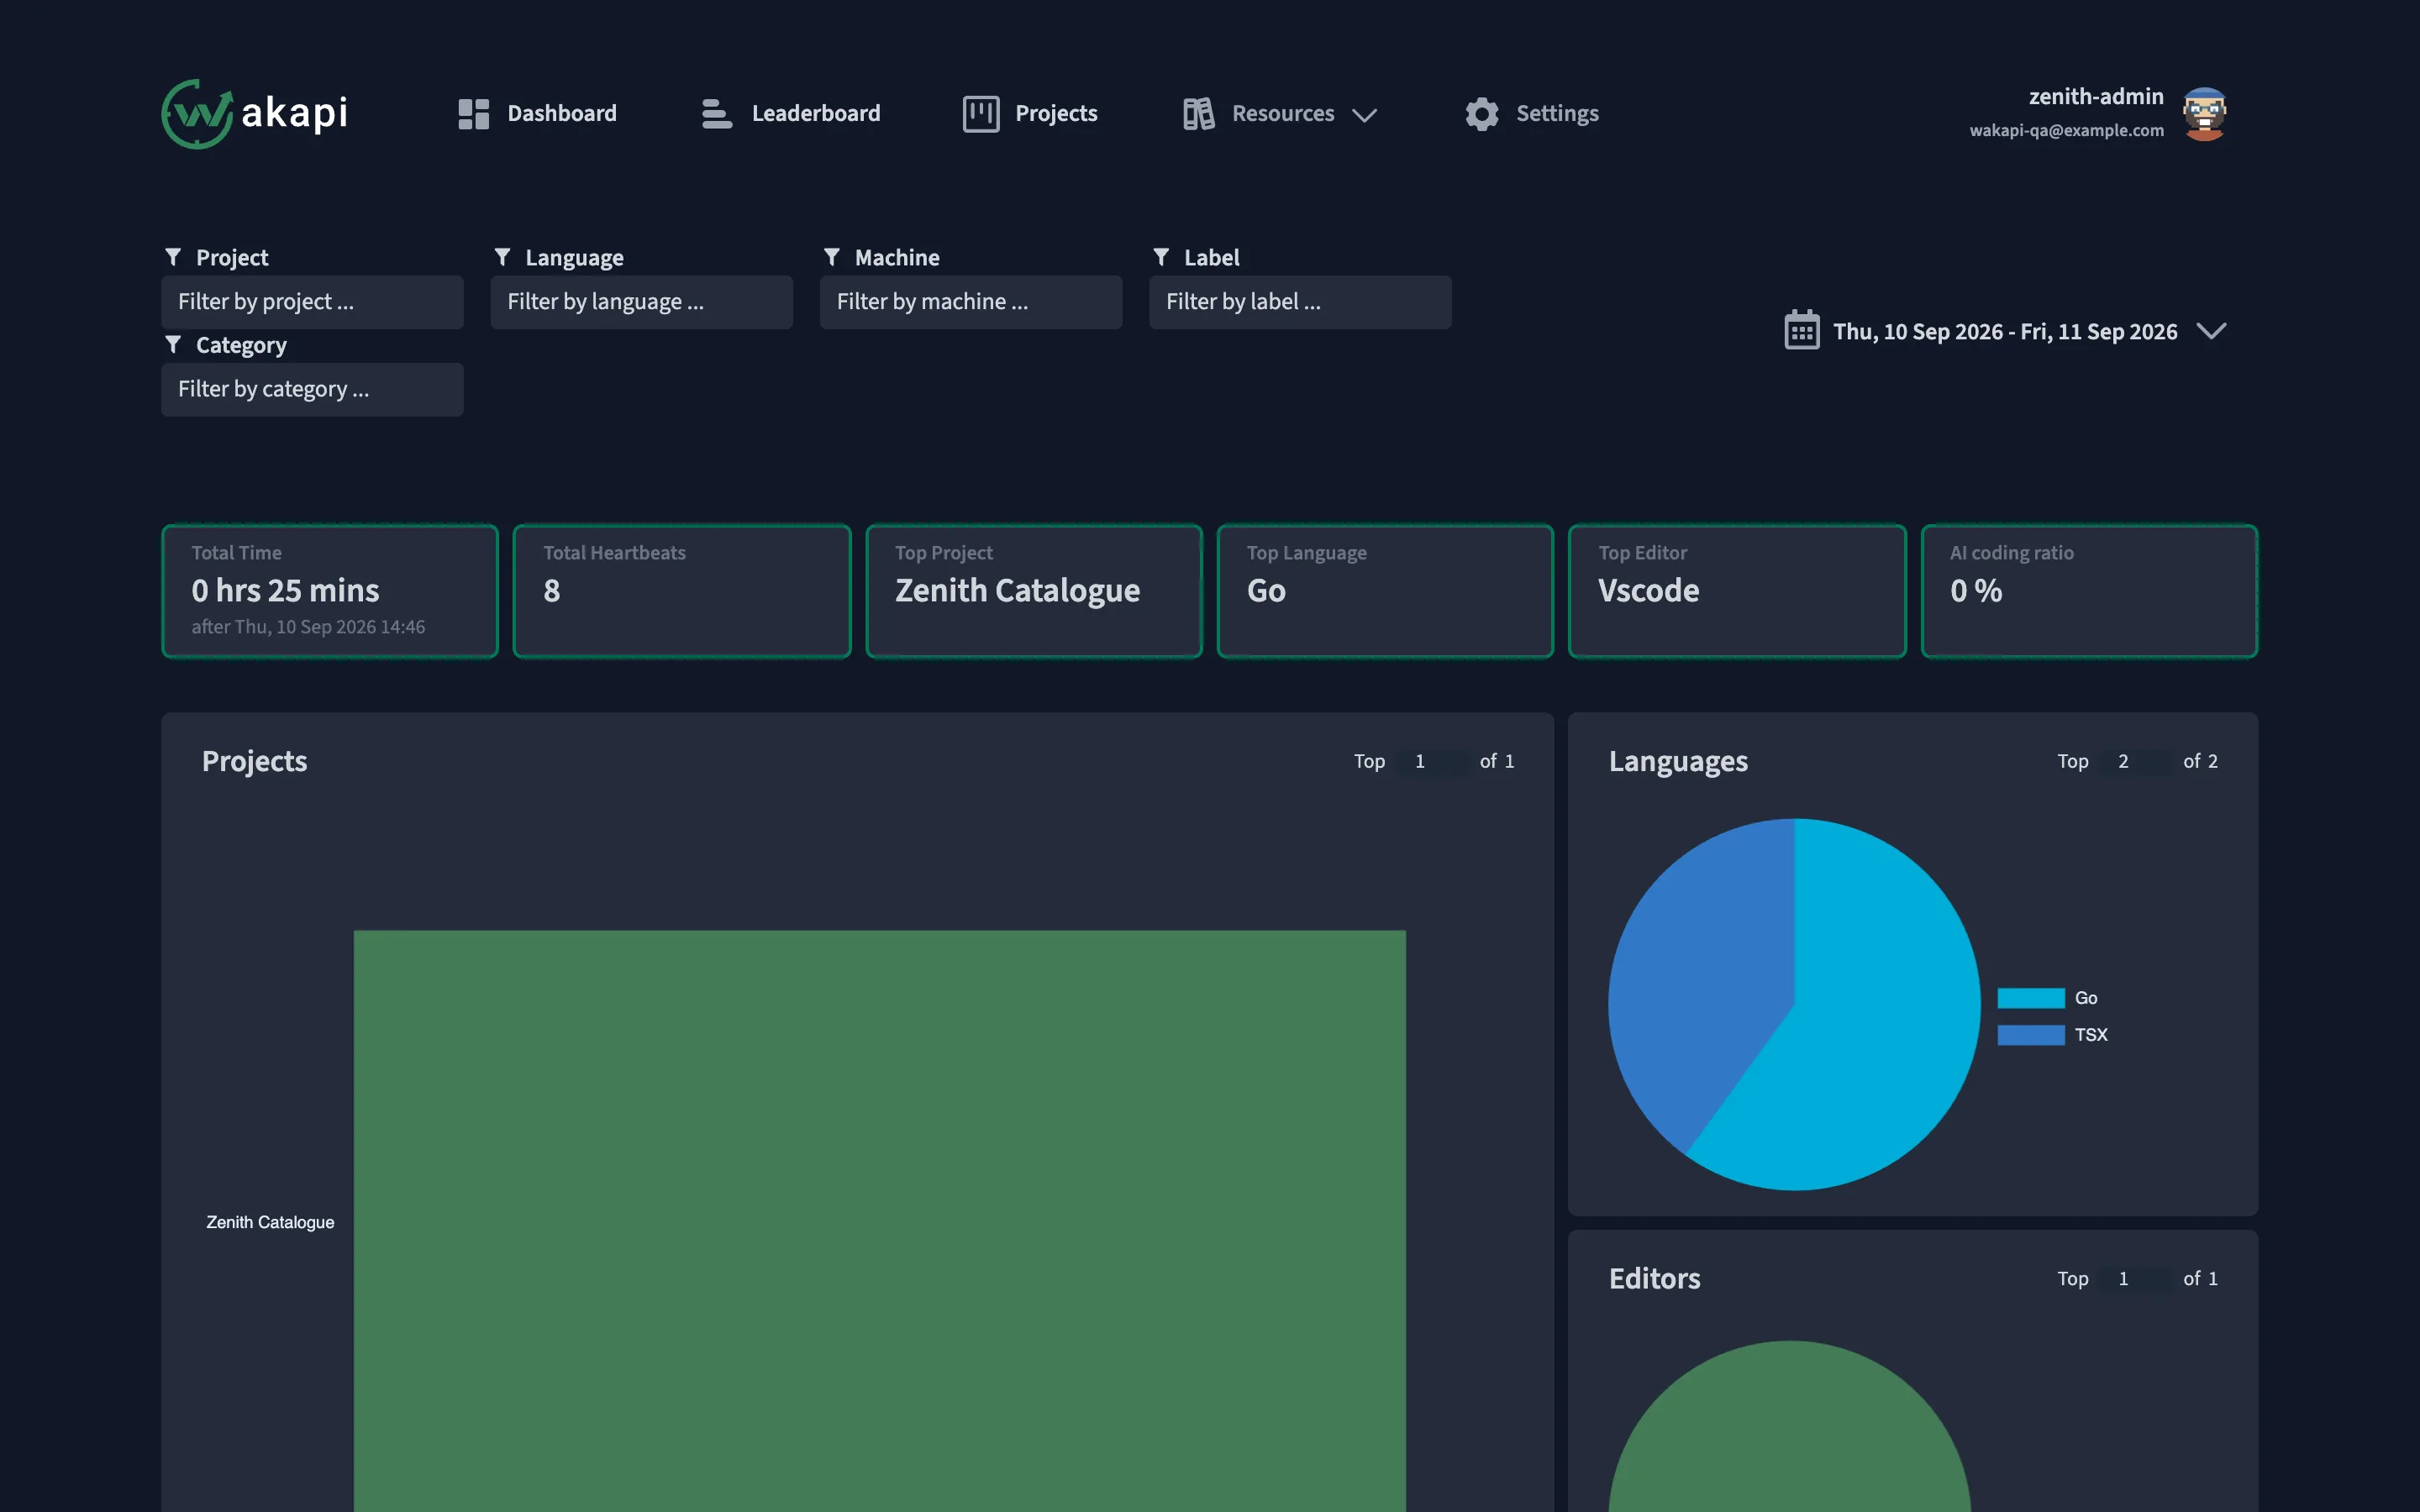Click the Language filter funnel icon
The image size is (2420, 1512).
click(x=502, y=257)
